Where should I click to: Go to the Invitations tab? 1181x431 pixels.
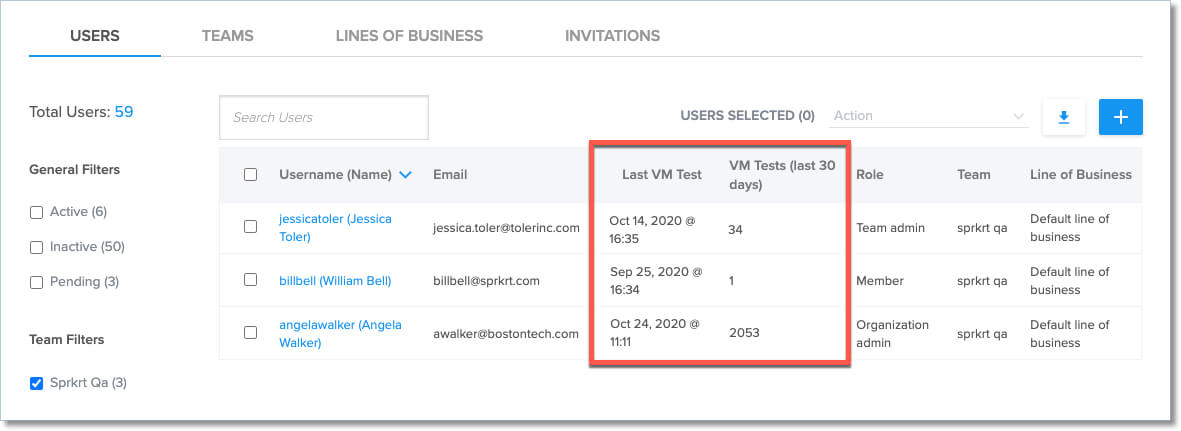click(x=612, y=36)
